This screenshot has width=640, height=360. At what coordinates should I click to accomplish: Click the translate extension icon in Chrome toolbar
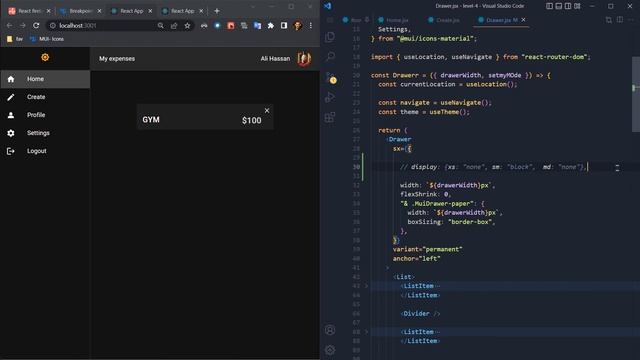coord(257,25)
